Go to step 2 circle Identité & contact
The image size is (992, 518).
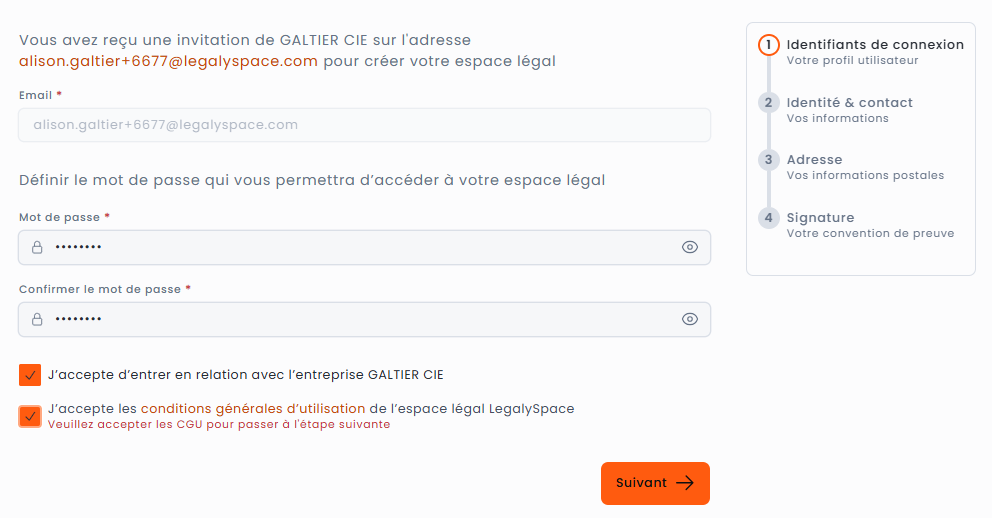click(x=768, y=102)
